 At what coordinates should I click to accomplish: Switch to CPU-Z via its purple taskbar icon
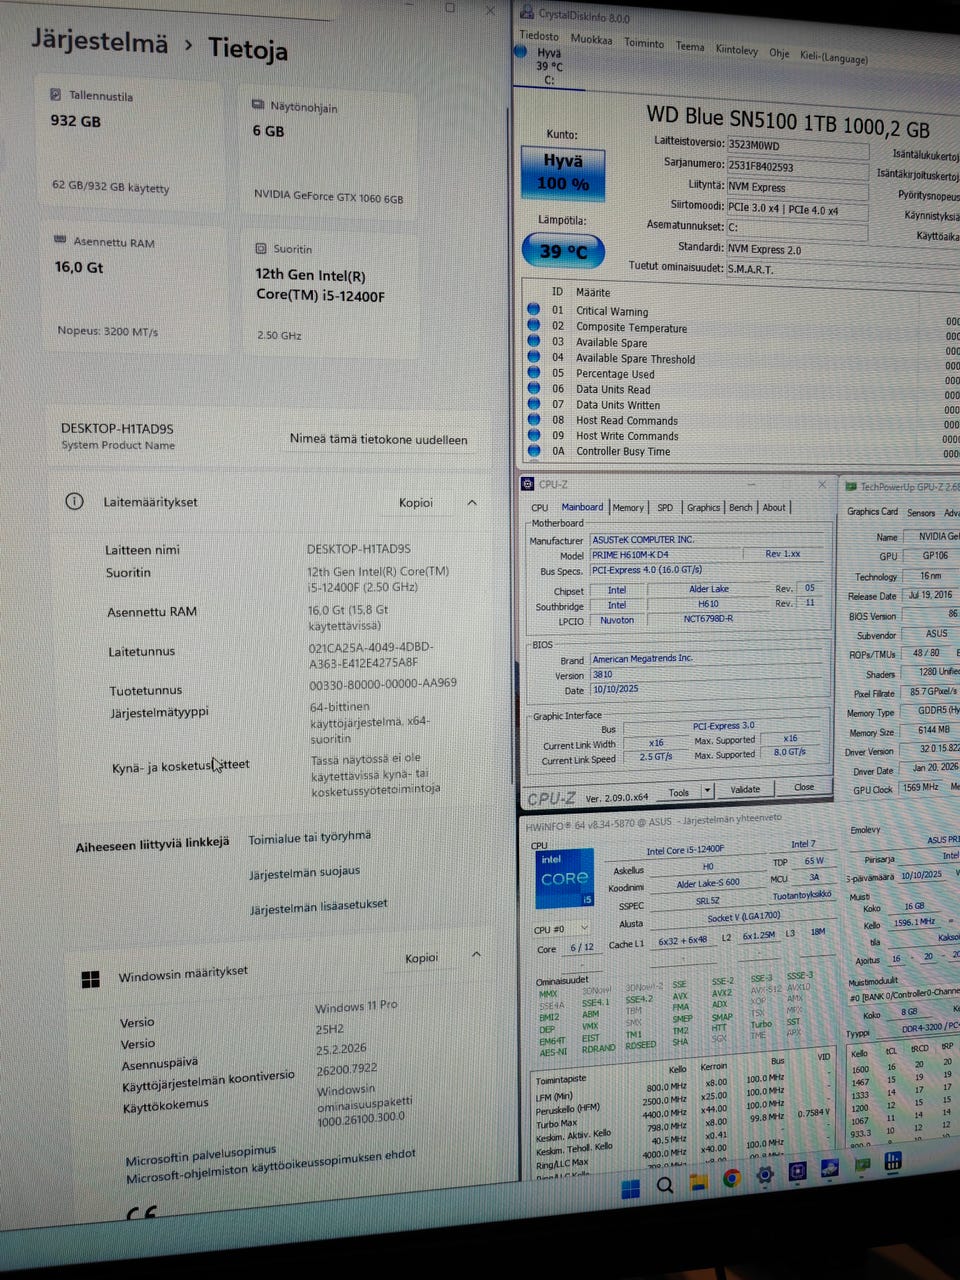point(797,1171)
